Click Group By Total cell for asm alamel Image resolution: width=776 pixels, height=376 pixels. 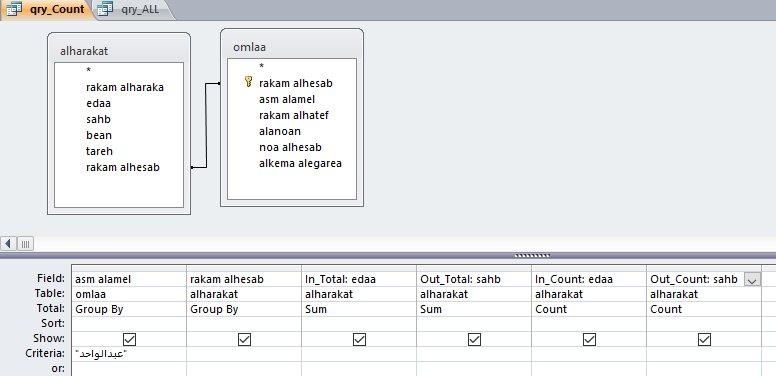pyautogui.click(x=129, y=309)
